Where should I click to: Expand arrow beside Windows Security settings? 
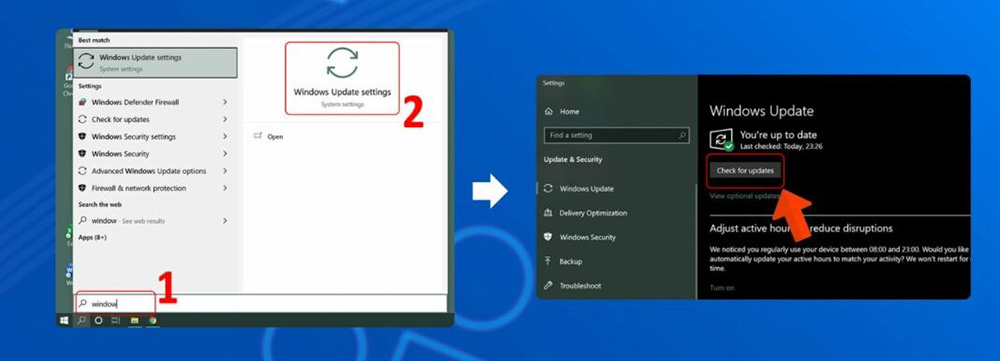(x=225, y=136)
